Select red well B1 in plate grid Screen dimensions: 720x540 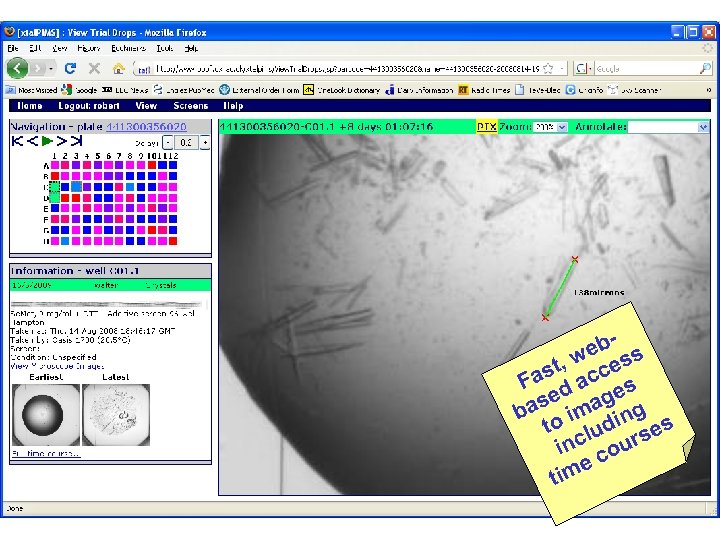[x=55, y=176]
